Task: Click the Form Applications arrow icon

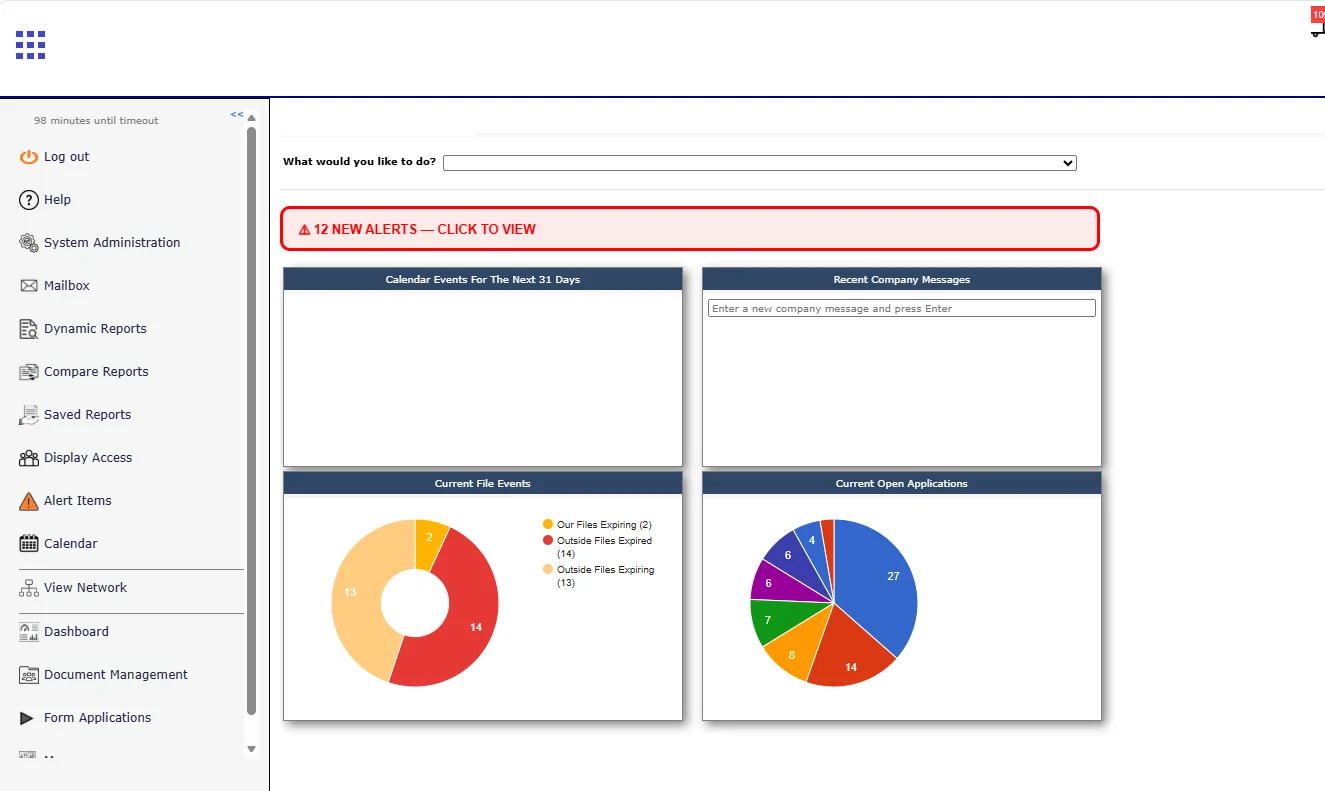Action: tap(27, 718)
